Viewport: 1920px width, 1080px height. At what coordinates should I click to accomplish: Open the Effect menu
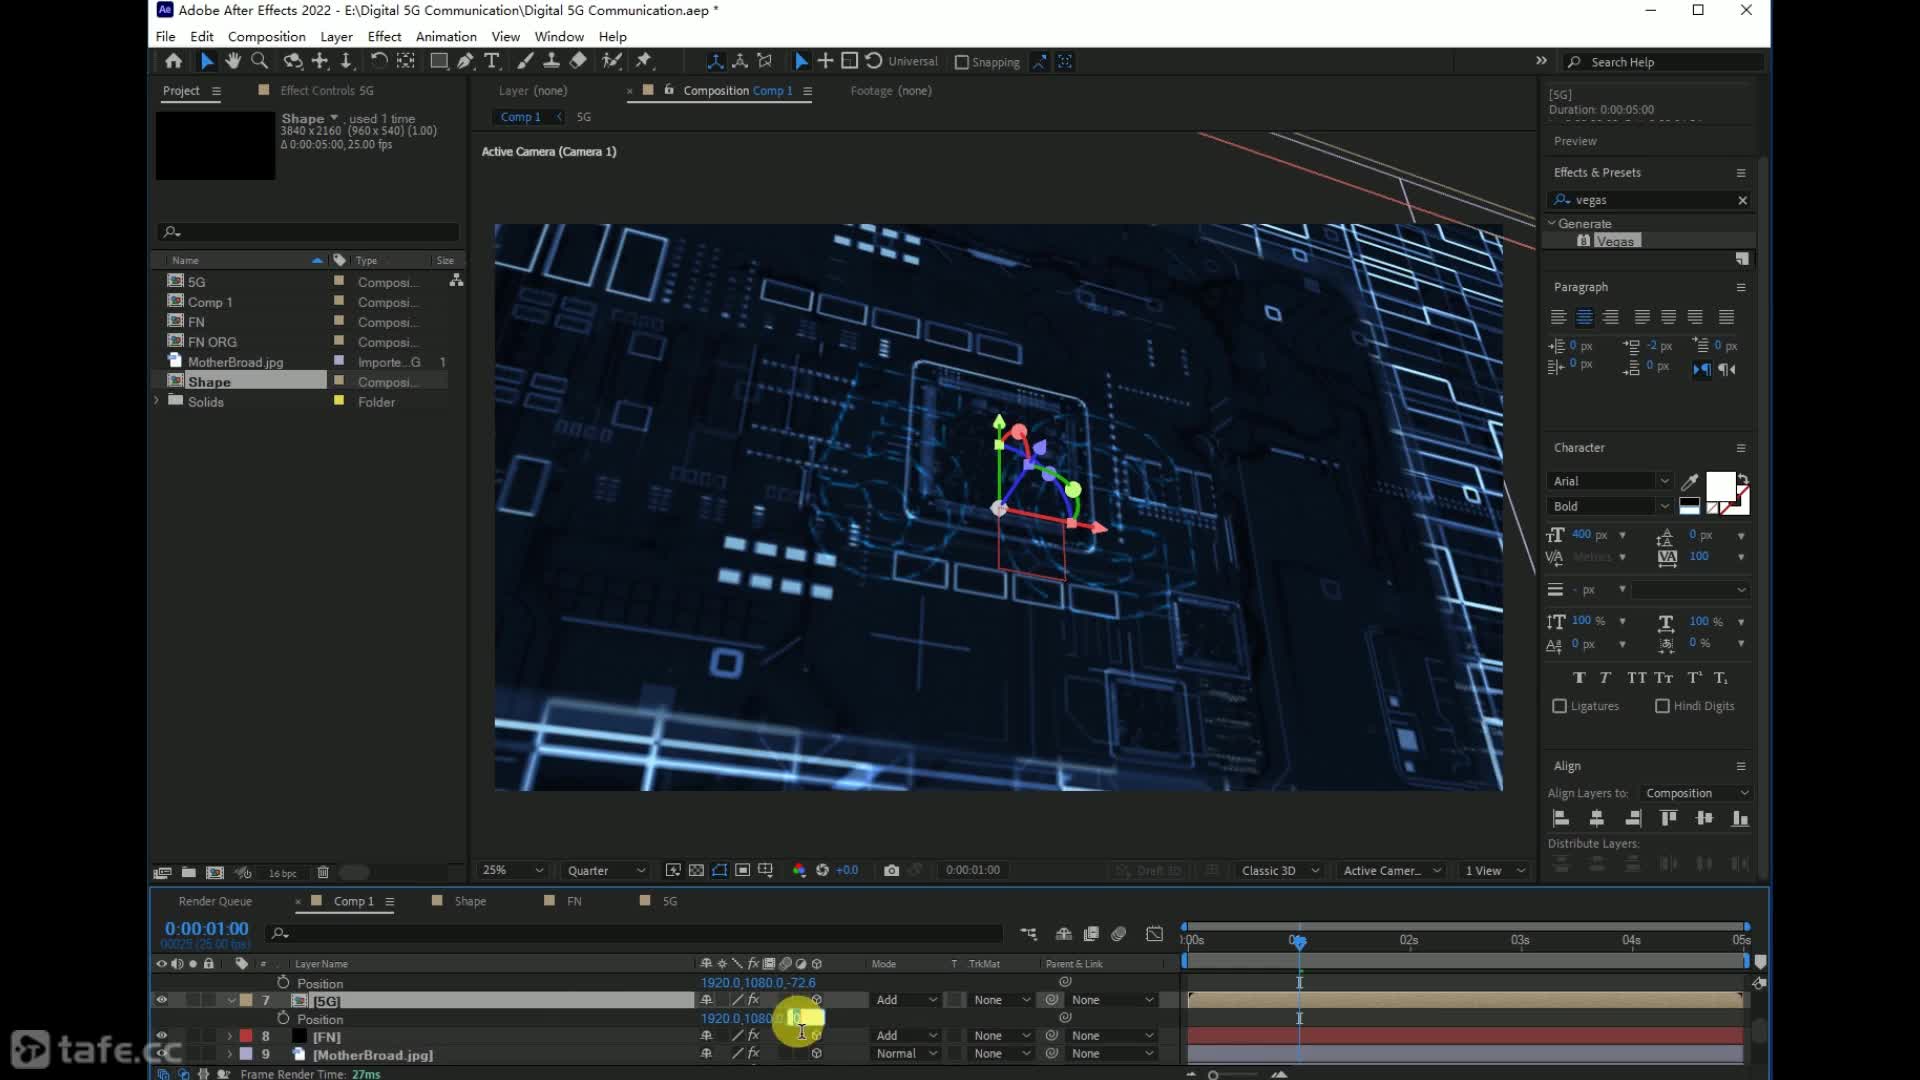click(384, 36)
